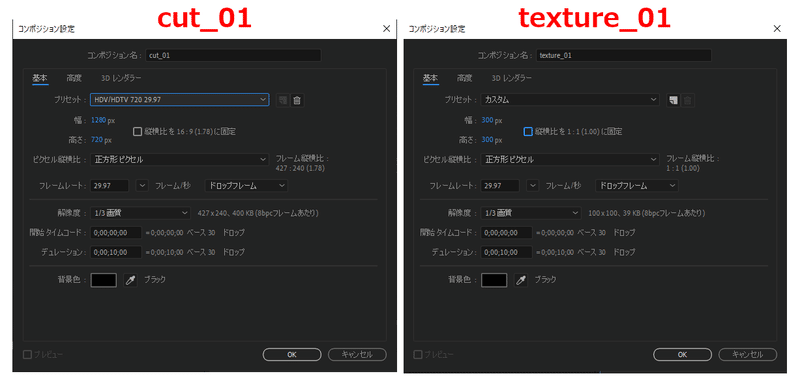Open ドロップフレーム dropdown in cut_01 dialog
The height and width of the screenshot is (385, 800).
click(x=246, y=186)
